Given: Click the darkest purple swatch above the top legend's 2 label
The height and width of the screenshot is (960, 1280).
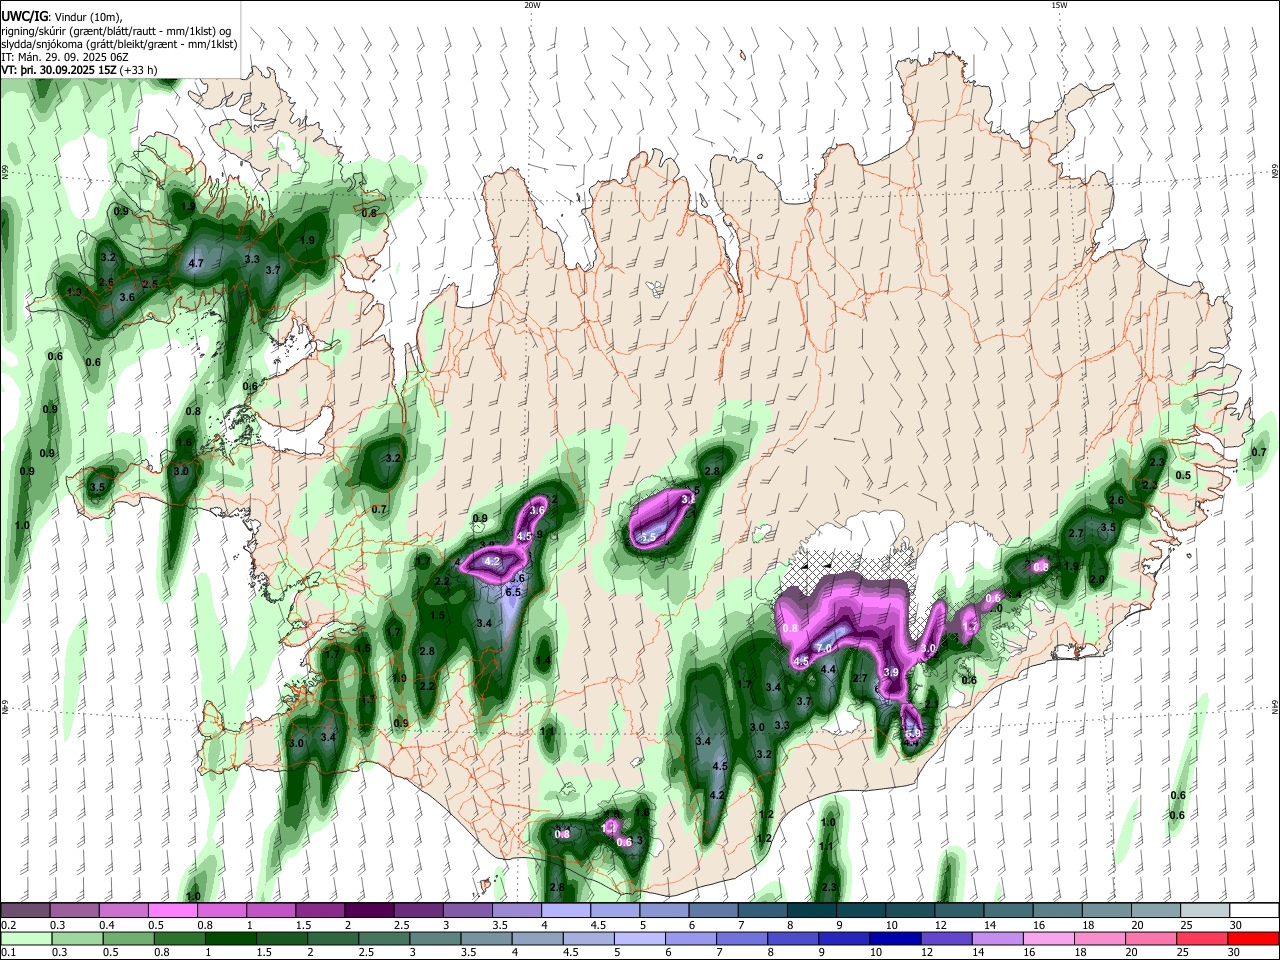Looking at the screenshot, I should coord(368,911).
